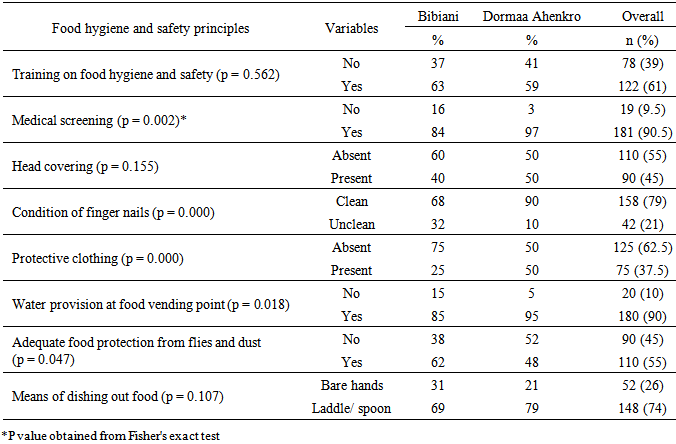The image size is (676, 444).
Task: Select the food protection from flies and dust label
Action: (x=136, y=349)
